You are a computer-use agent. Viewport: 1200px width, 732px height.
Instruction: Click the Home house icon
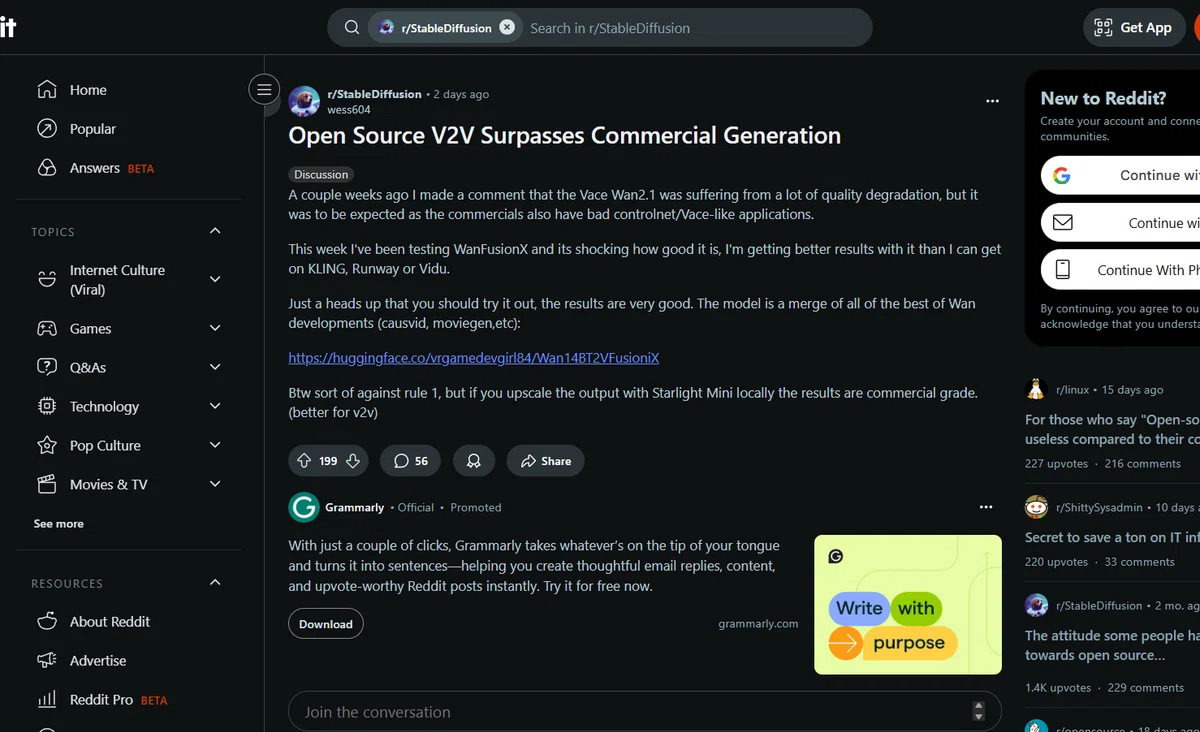pyautogui.click(x=47, y=90)
